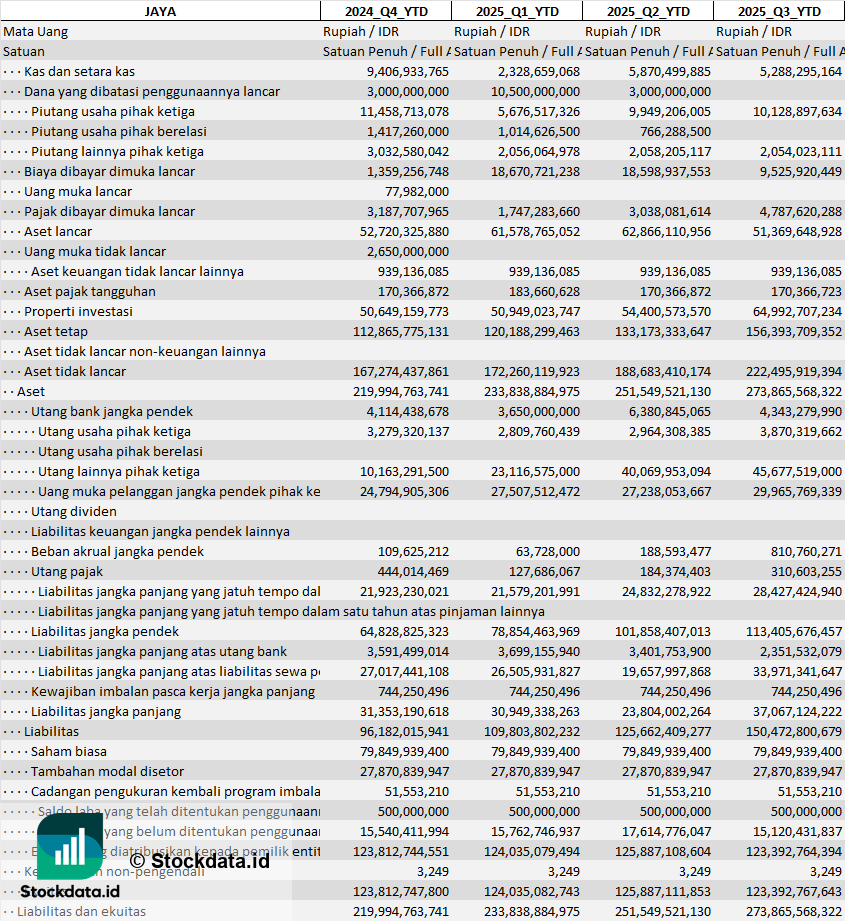Click the Satuan row label
The width and height of the screenshot is (845, 921).
click(24, 52)
